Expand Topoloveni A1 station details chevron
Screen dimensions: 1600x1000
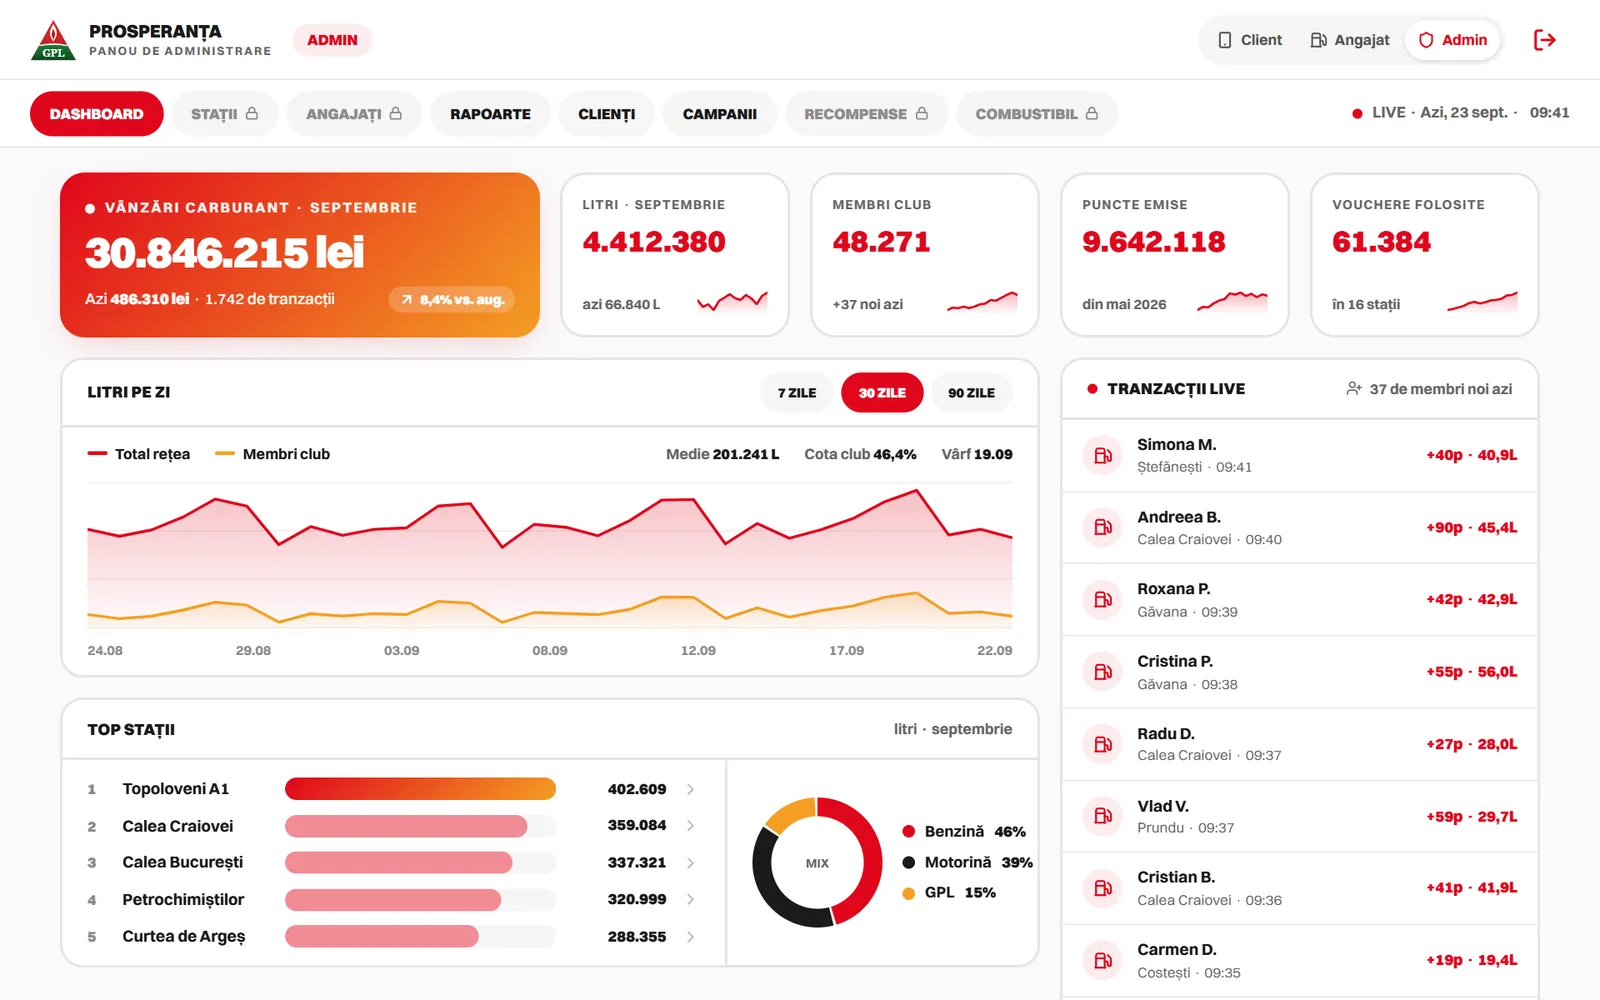click(x=690, y=789)
